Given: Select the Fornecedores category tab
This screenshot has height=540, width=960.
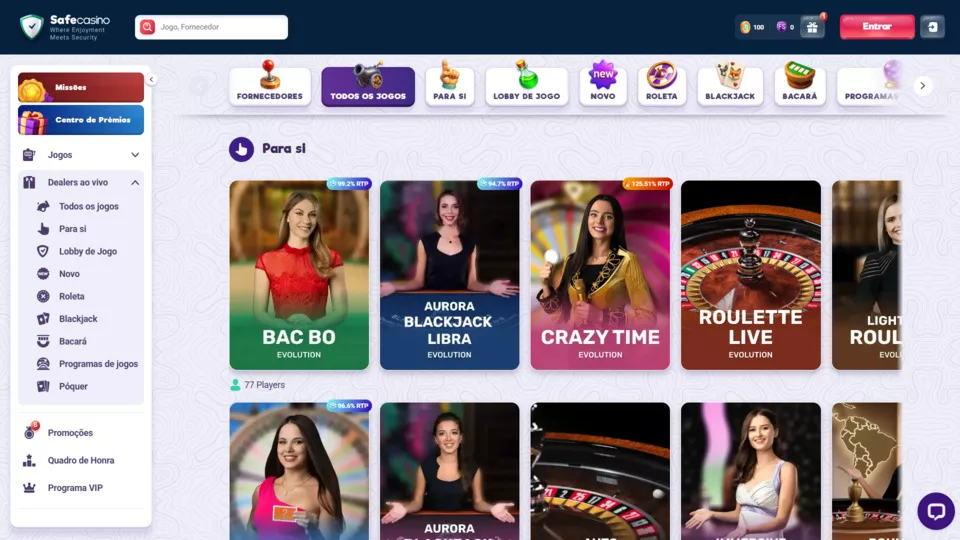Looking at the screenshot, I should click(x=269, y=84).
